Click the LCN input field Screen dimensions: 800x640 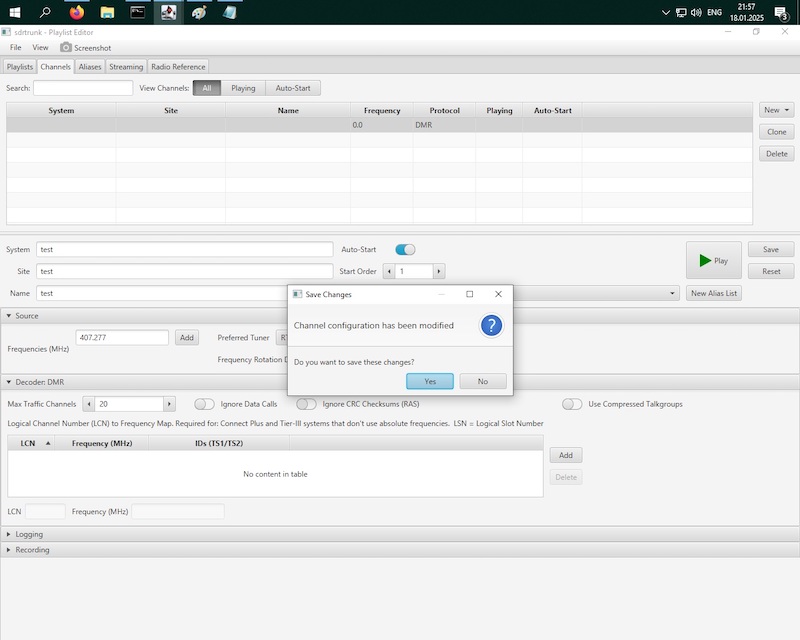[x=45, y=511]
